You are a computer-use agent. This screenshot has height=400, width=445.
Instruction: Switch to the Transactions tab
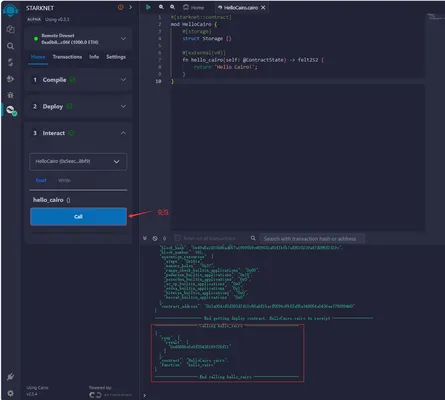[x=67, y=57]
